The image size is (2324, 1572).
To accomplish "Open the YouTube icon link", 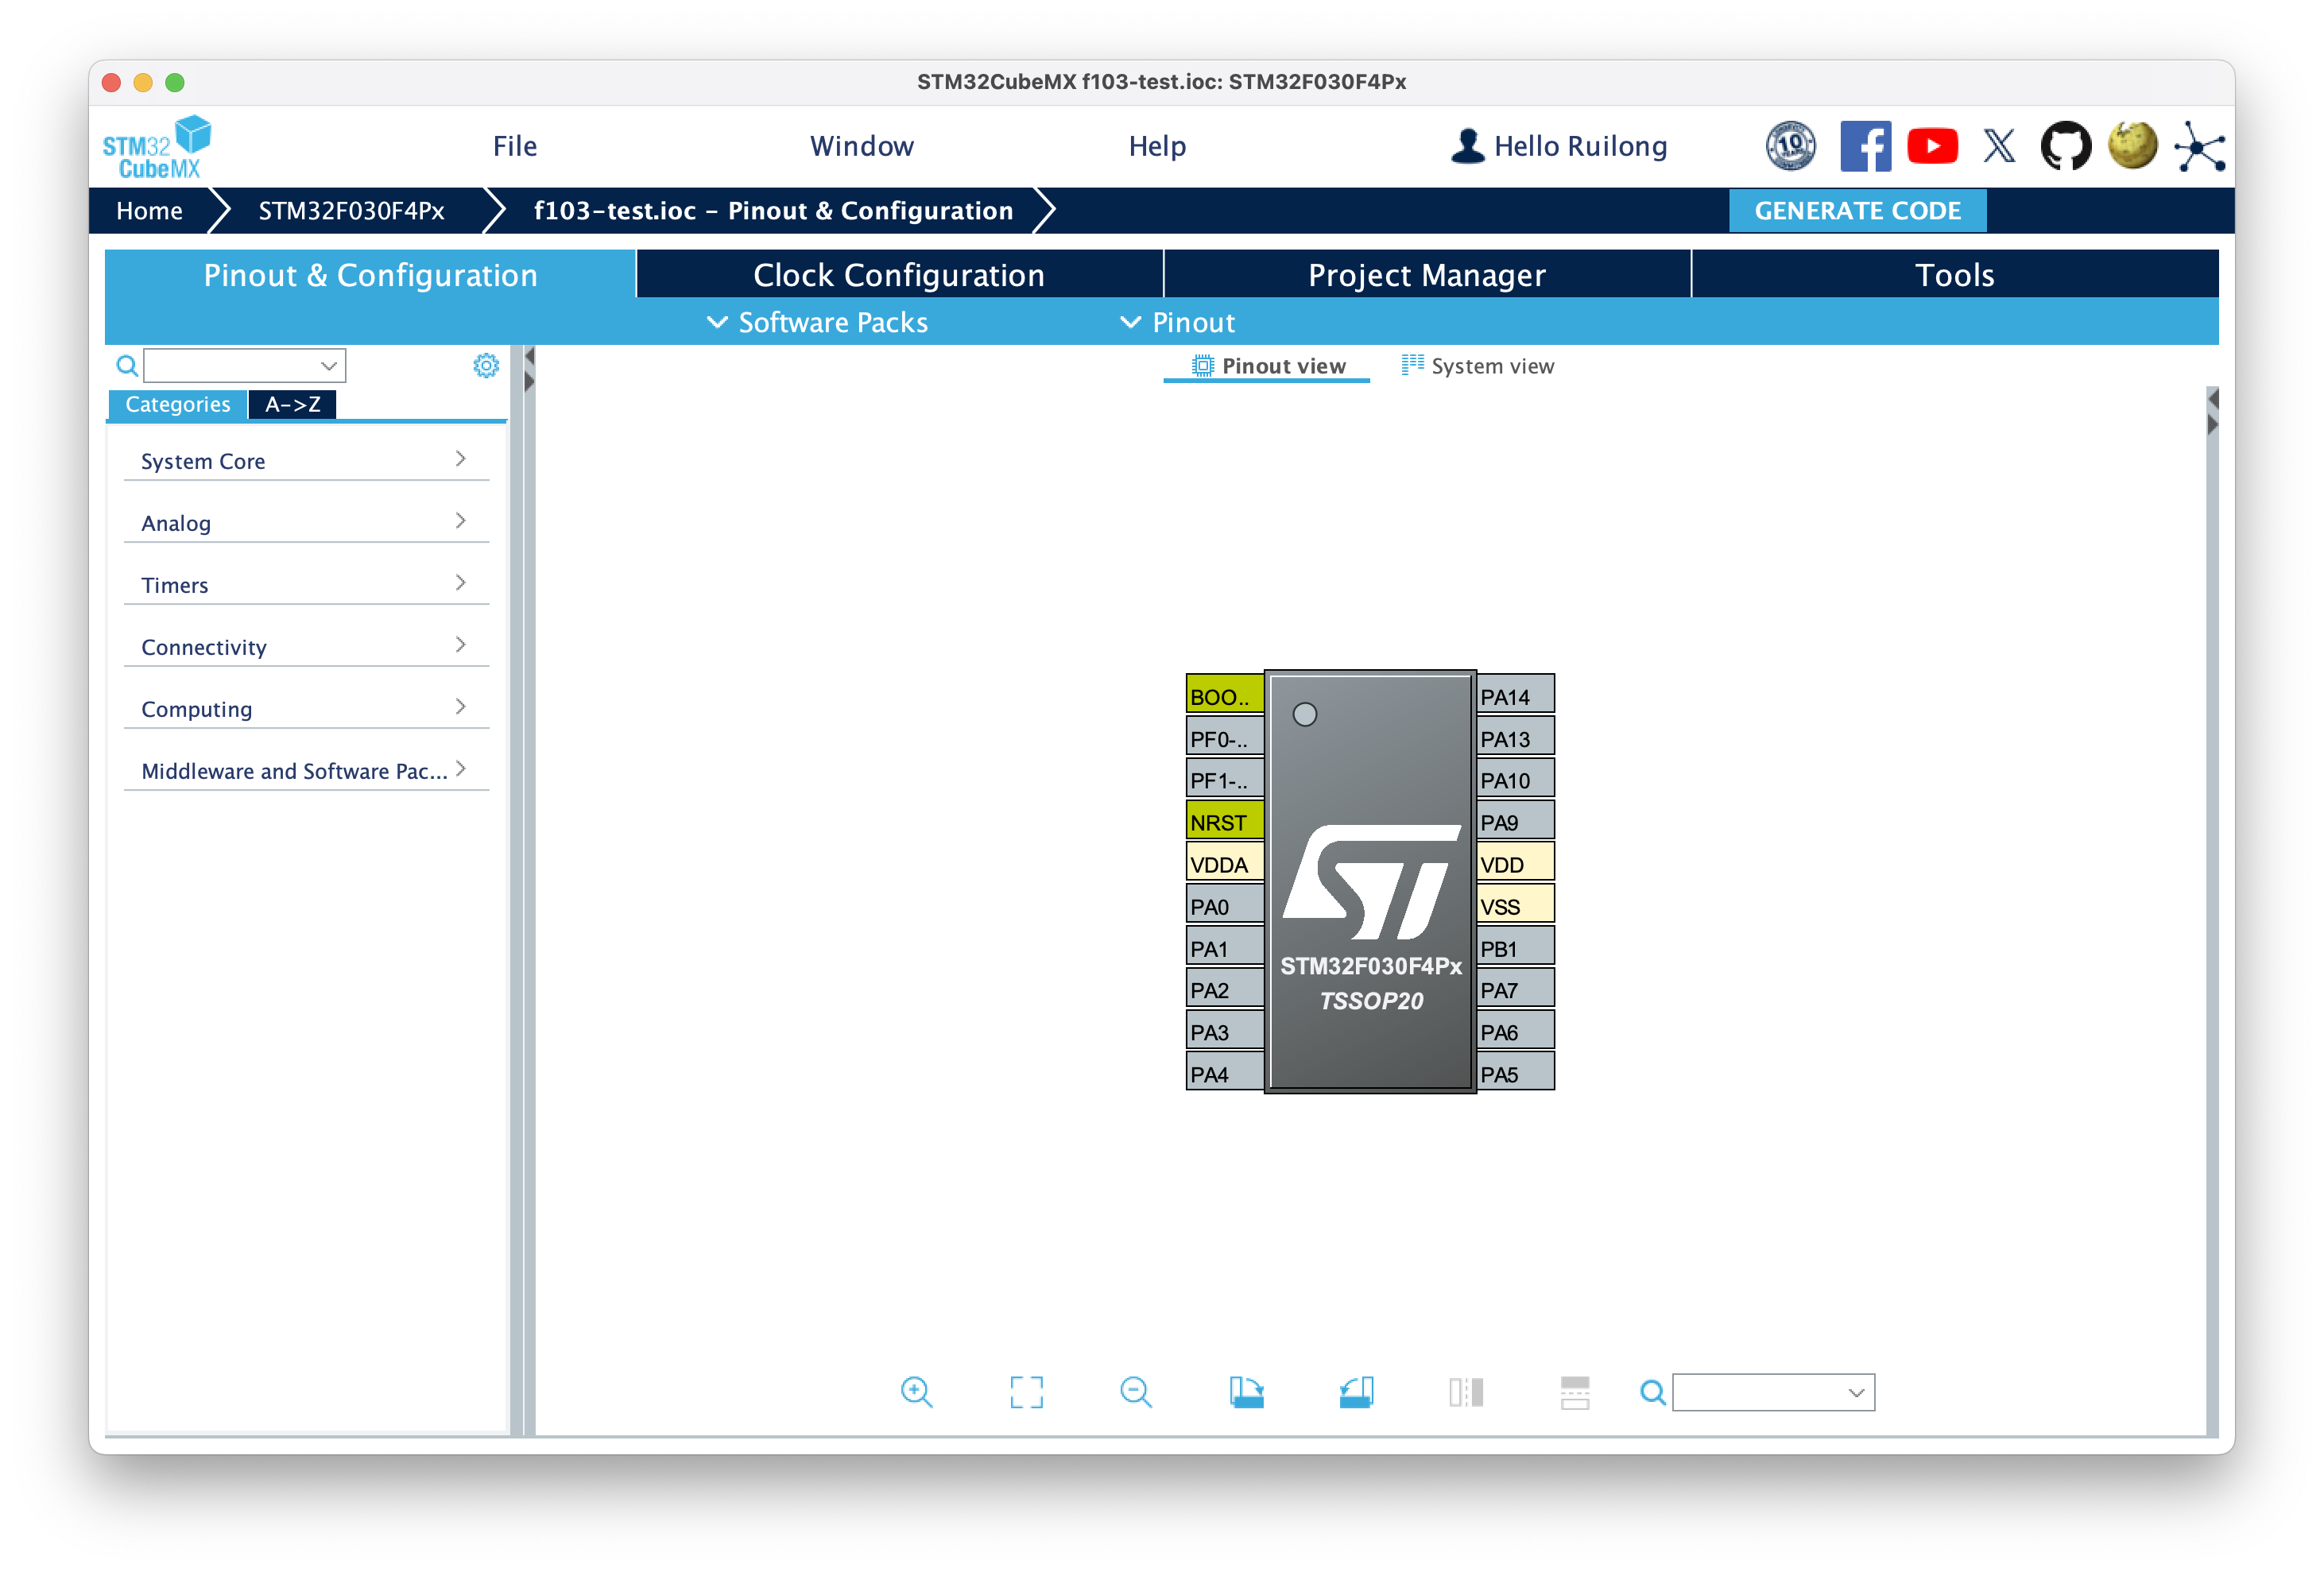I will (x=1932, y=146).
